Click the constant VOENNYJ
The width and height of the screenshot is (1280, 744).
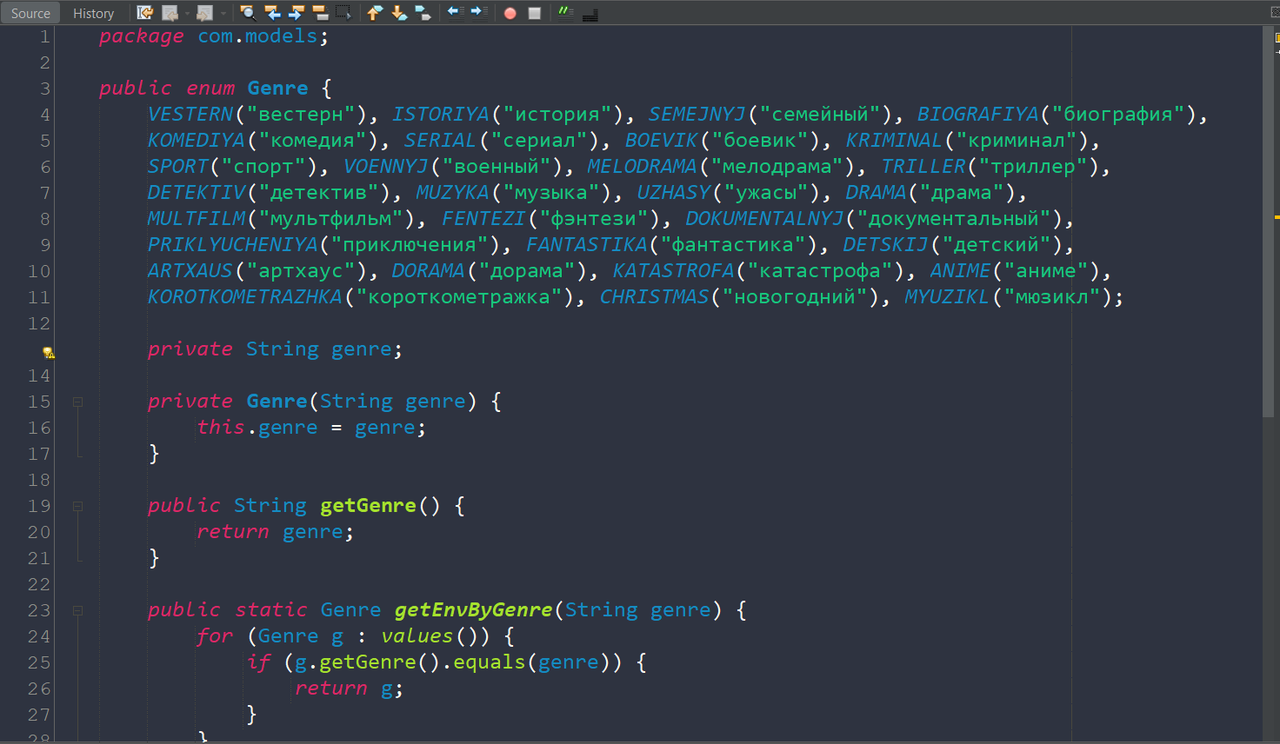coord(386,166)
